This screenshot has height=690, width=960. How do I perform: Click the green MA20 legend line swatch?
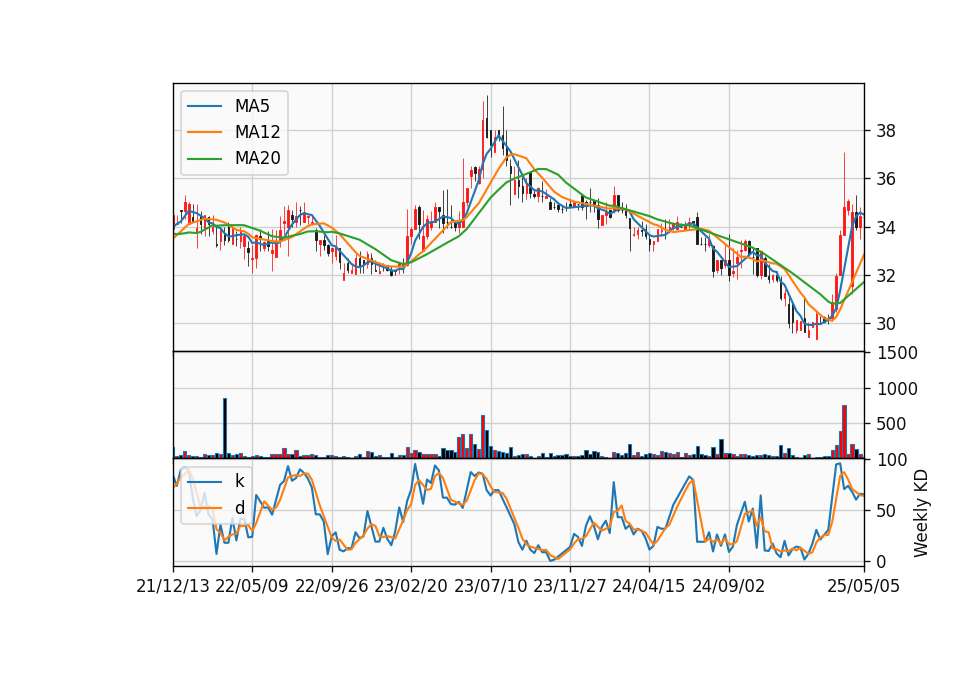[x=204, y=159]
